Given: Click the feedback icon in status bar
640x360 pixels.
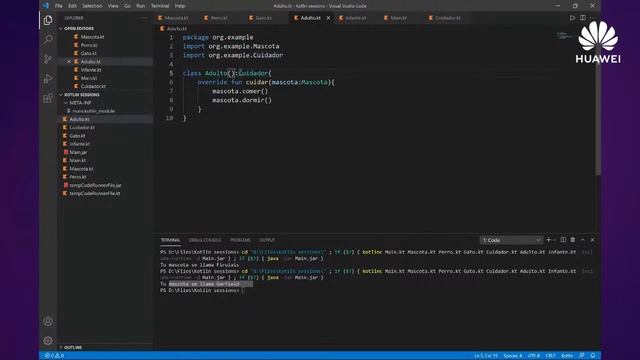Looking at the screenshot, I should pyautogui.click(x=582, y=356).
